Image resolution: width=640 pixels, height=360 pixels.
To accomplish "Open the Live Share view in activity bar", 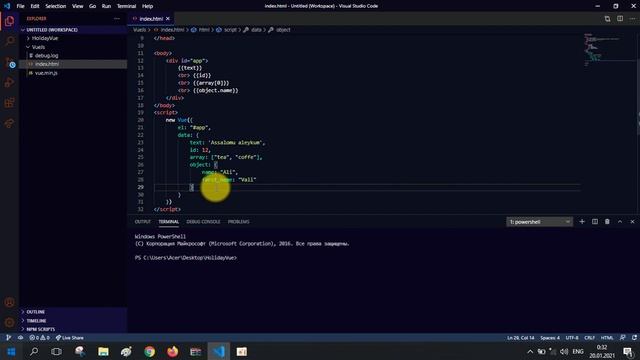I will tap(9, 123).
